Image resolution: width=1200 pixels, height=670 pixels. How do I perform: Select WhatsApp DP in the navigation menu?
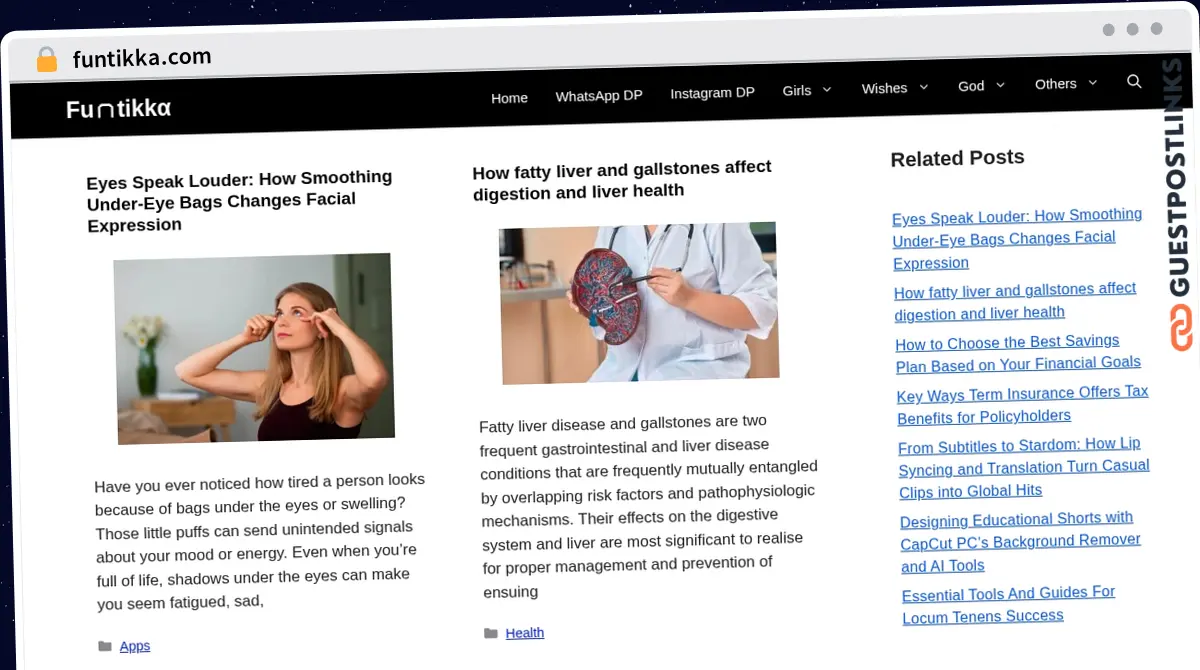(x=598, y=95)
